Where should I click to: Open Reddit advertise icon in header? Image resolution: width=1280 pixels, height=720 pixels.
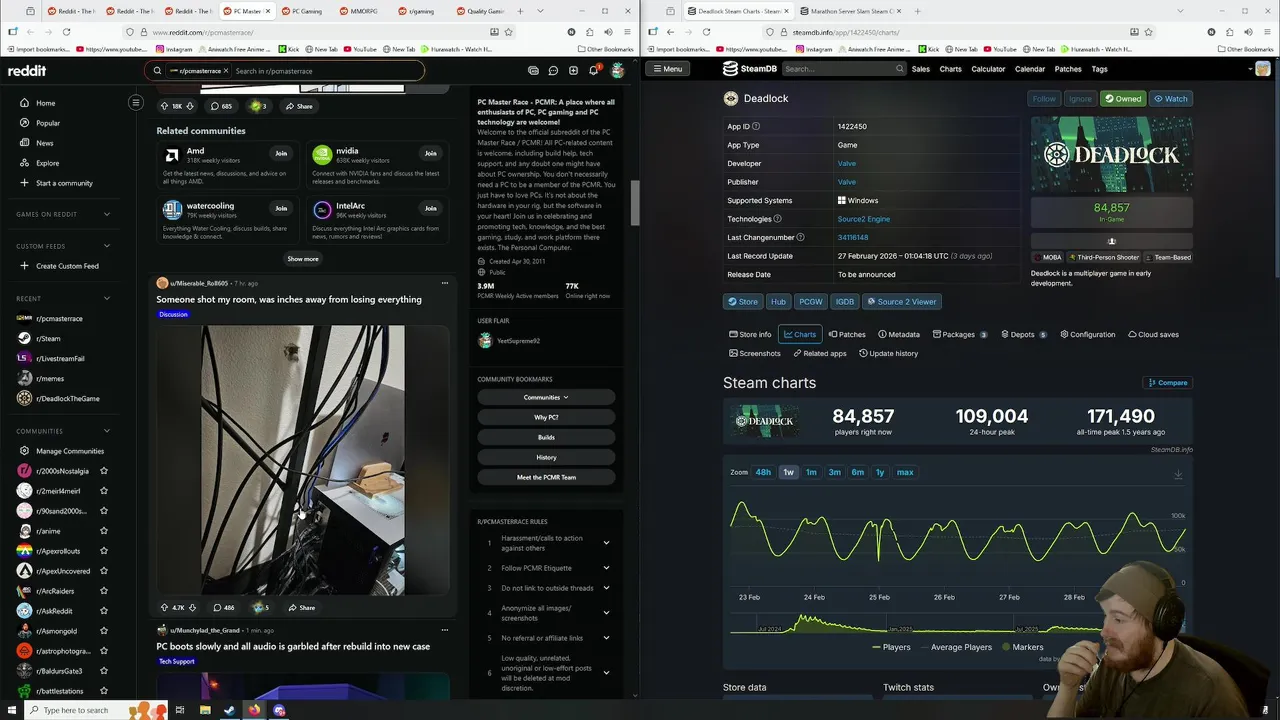(533, 71)
